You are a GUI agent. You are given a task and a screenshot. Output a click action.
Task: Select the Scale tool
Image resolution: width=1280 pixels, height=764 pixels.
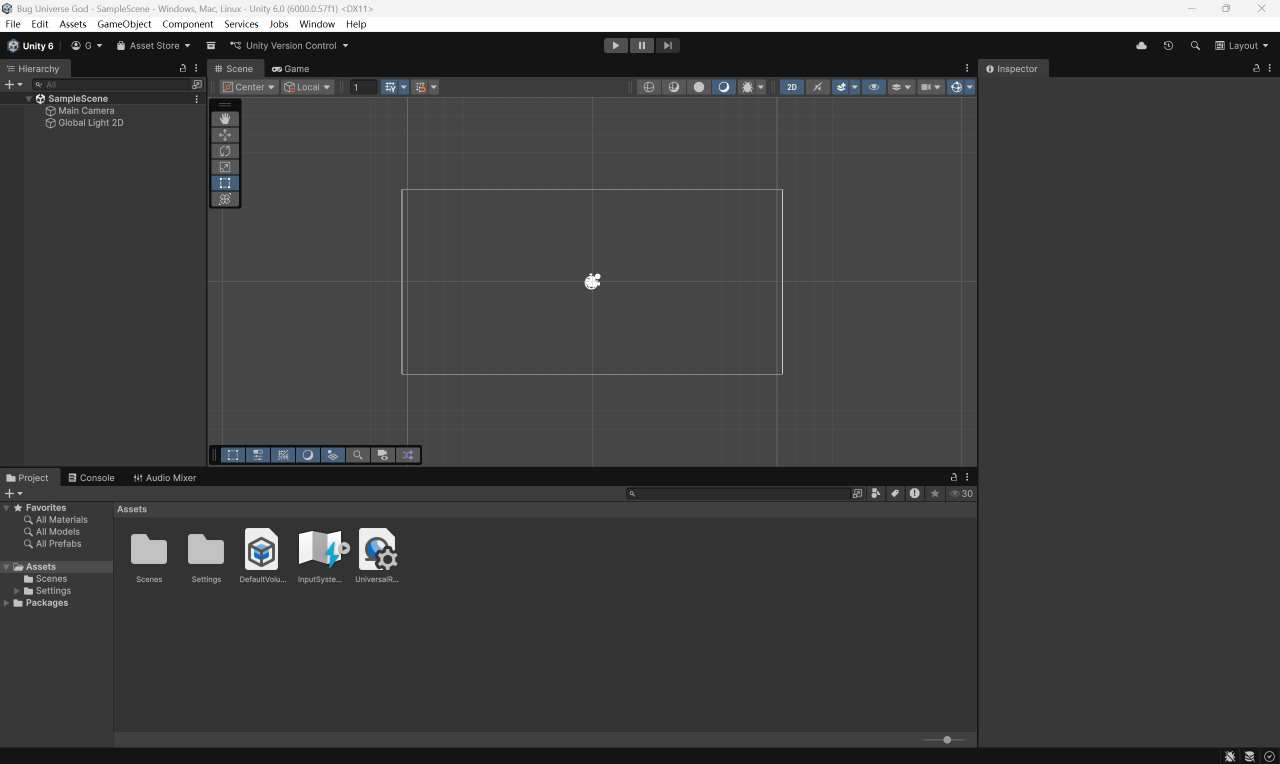click(225, 167)
